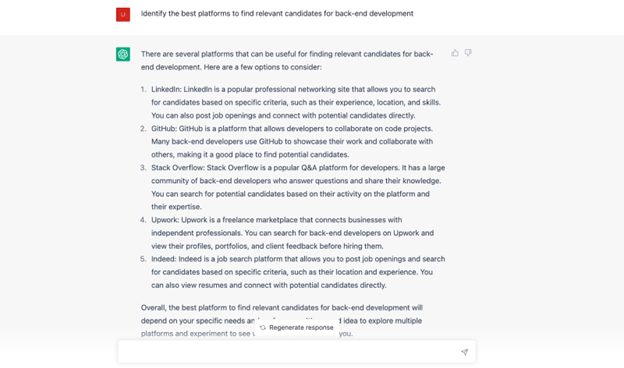This screenshot has width=624, height=368.
Task: Click list number 4 marker
Action: click(143, 220)
